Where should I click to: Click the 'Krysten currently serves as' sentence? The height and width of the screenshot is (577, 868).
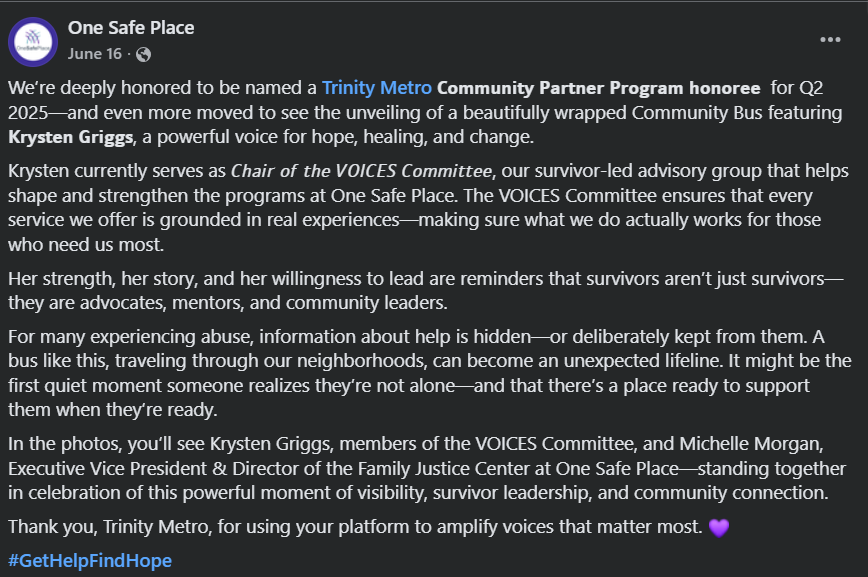coord(116,170)
